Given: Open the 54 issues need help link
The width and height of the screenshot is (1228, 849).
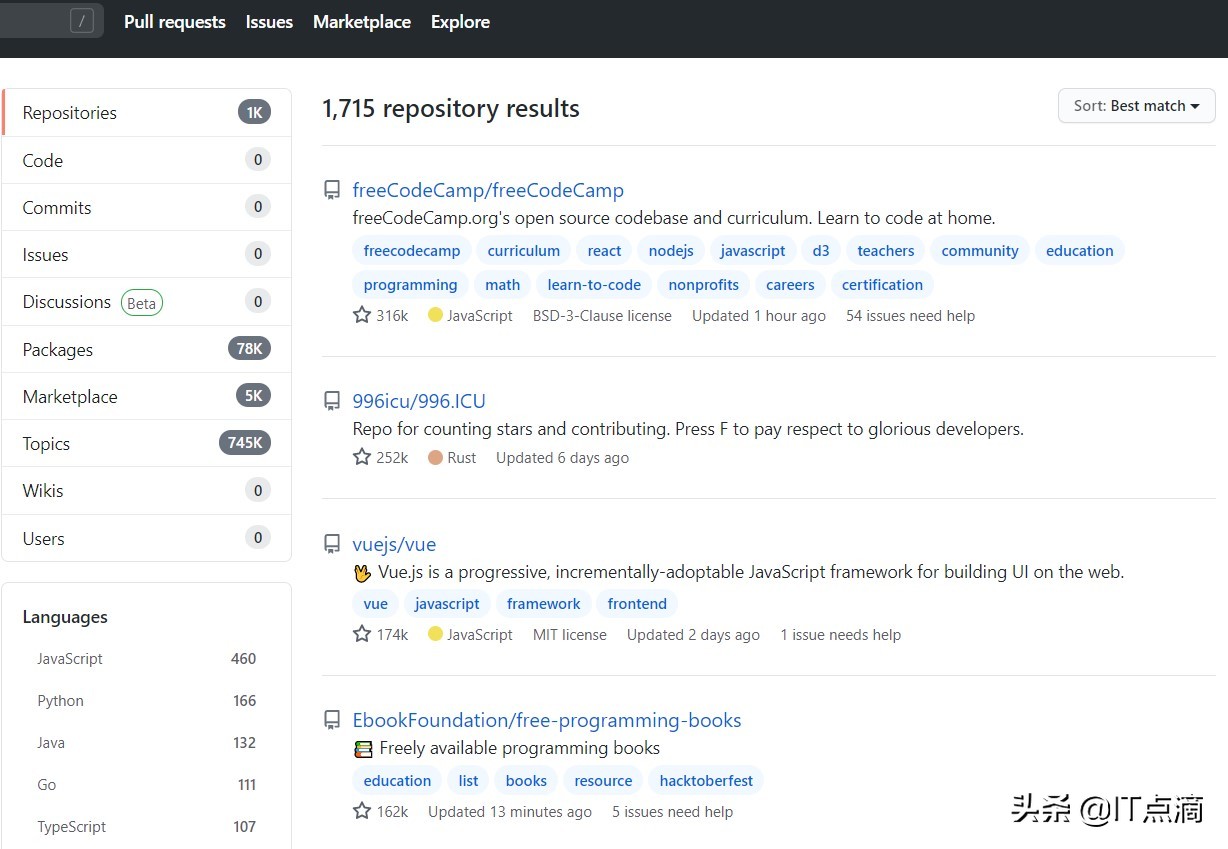Looking at the screenshot, I should click(x=910, y=315).
